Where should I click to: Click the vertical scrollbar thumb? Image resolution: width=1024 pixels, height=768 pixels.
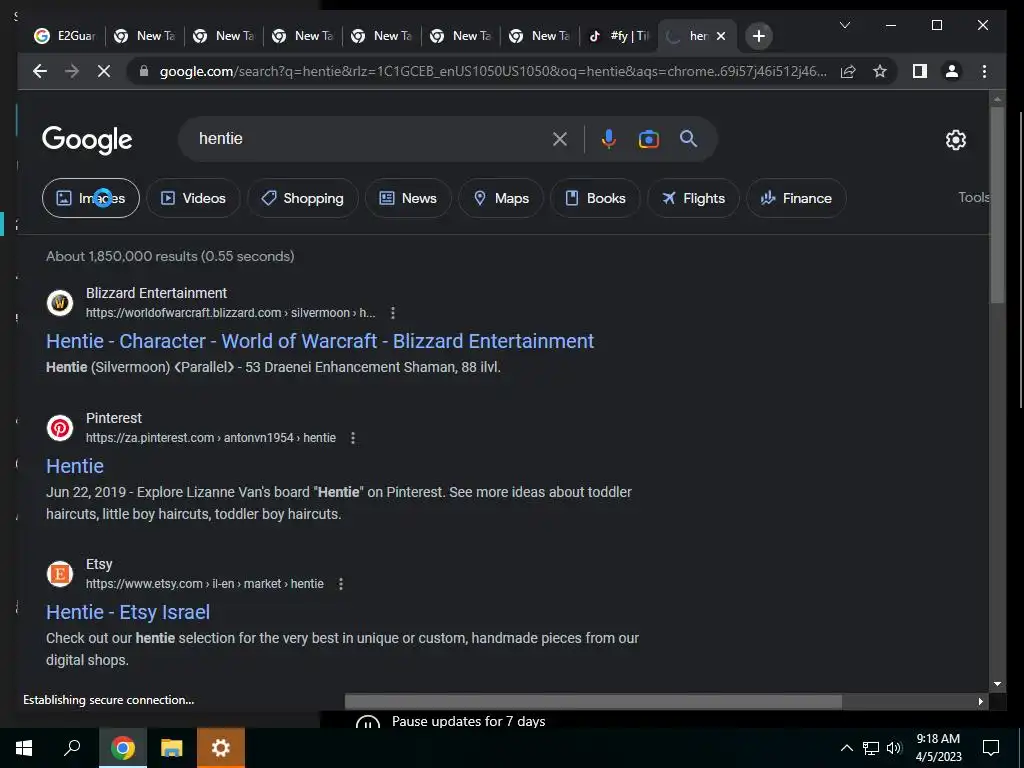997,205
